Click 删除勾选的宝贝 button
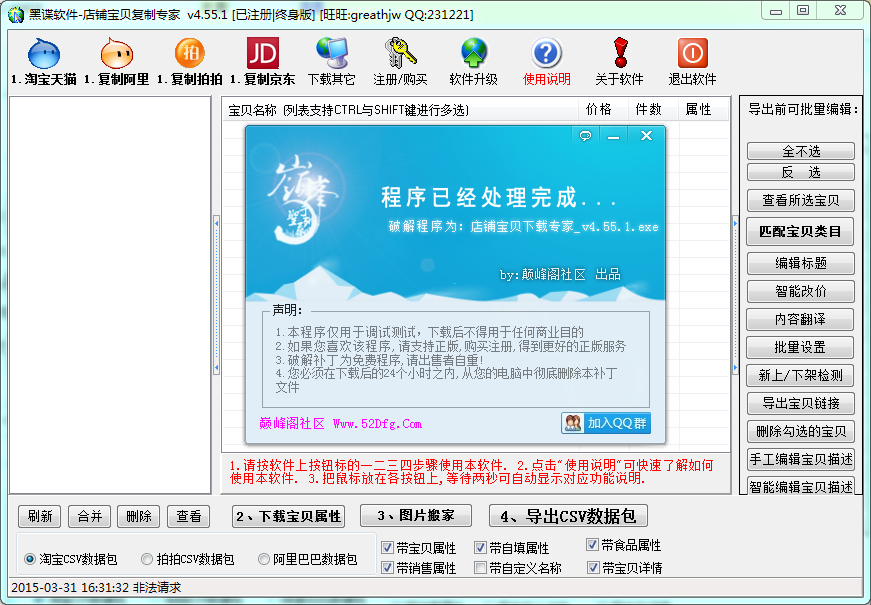 coord(800,431)
